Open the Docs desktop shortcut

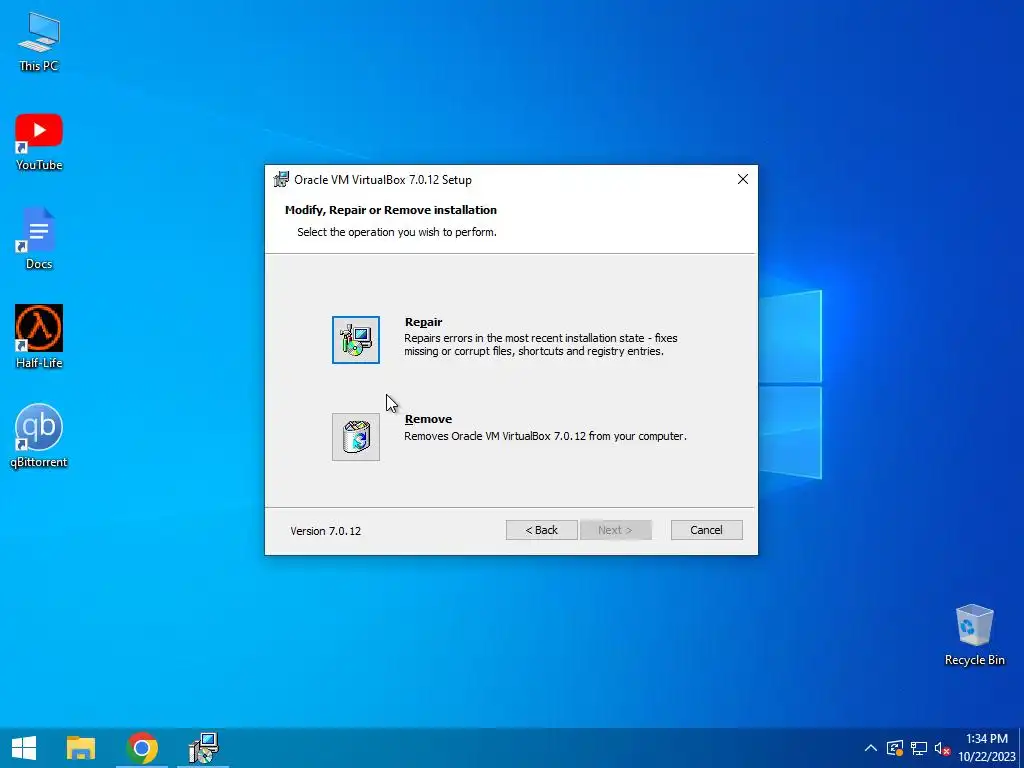39,239
